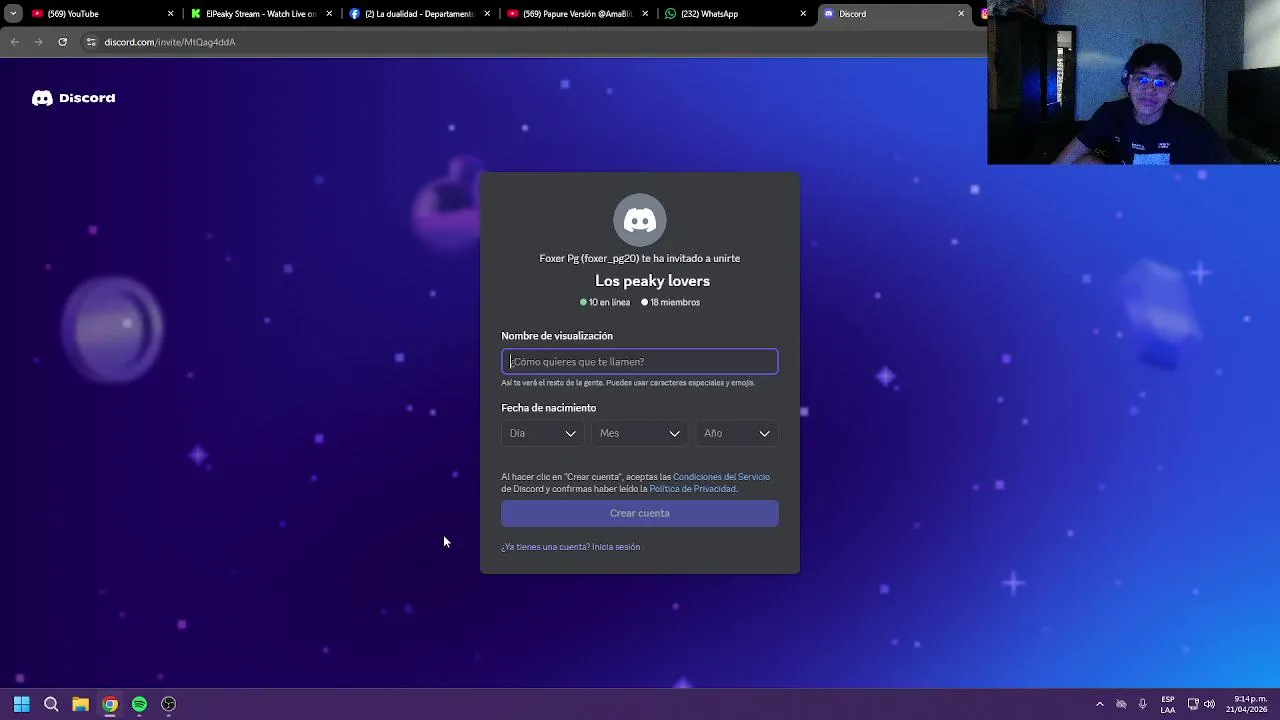Go forward with the browser forward arrow
Viewport: 1280px width, 720px height.
point(38,42)
